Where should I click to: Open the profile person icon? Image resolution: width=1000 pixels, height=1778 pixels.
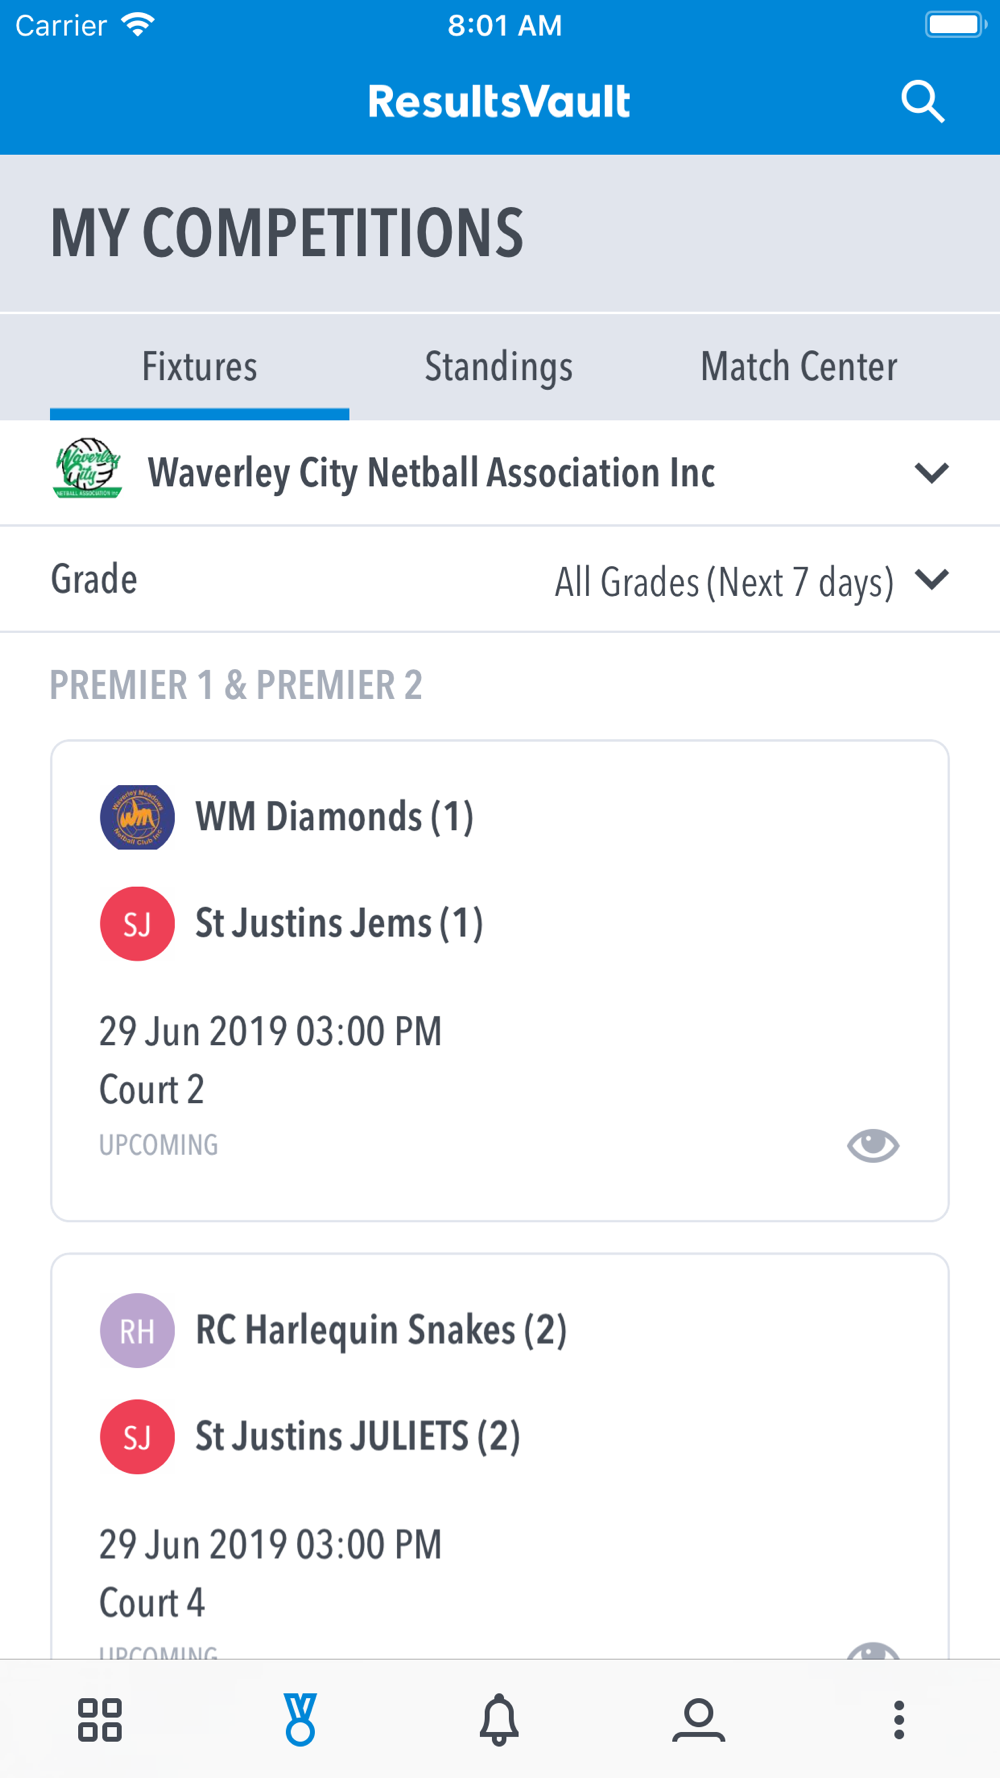pyautogui.click(x=699, y=1720)
